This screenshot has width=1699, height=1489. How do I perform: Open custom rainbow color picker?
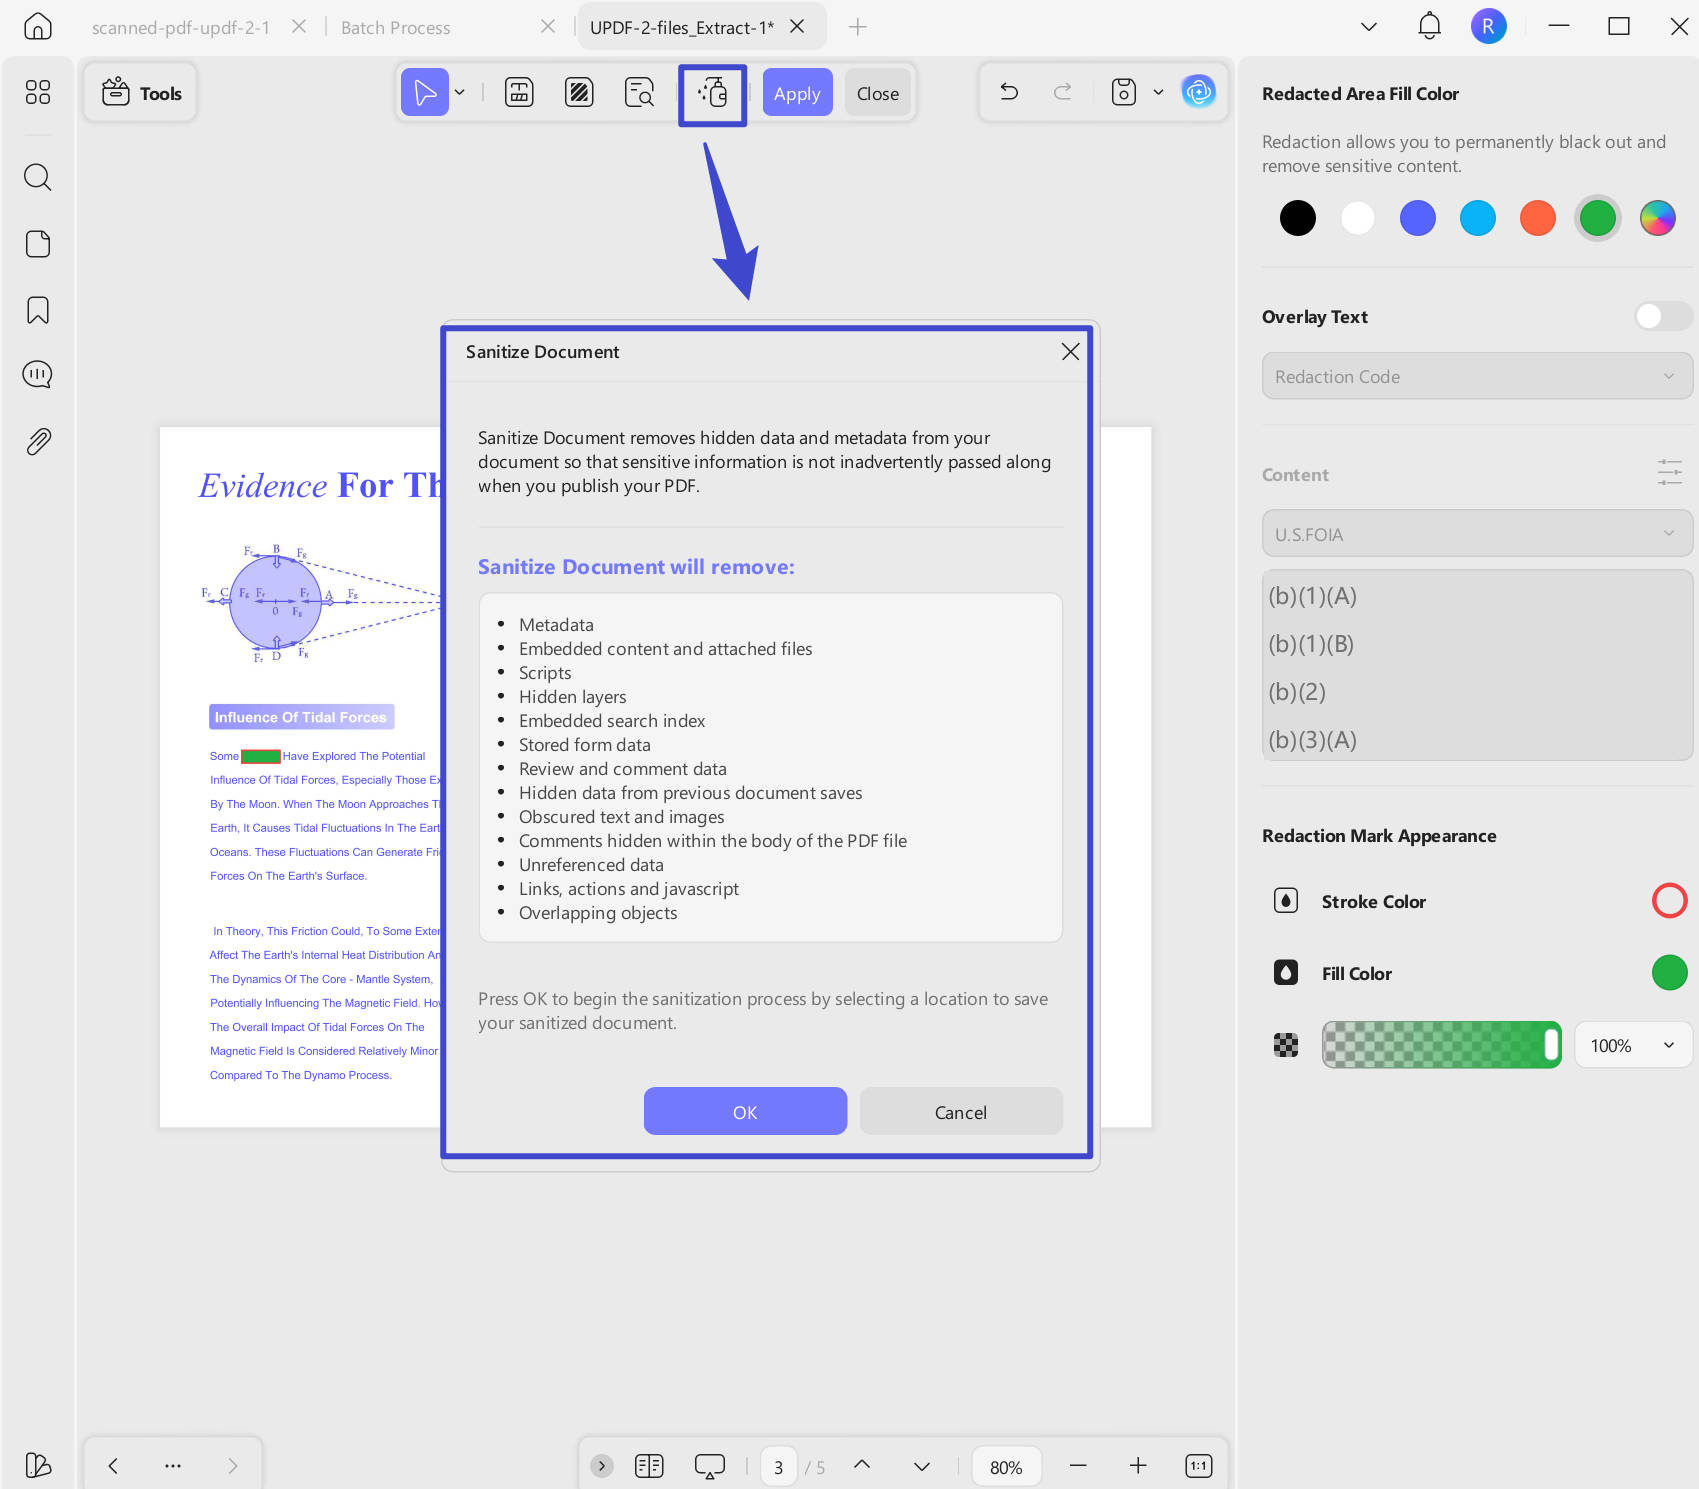click(x=1658, y=218)
